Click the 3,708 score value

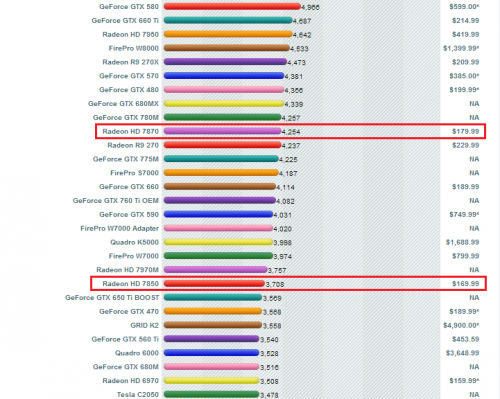point(275,284)
